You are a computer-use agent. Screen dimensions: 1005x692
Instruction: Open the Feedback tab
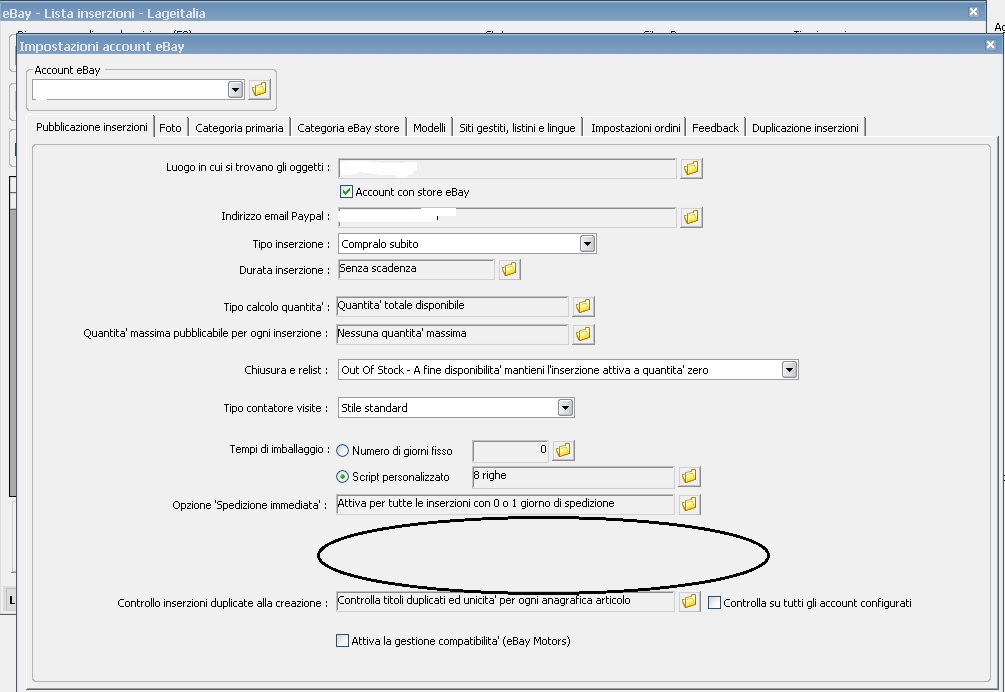click(715, 128)
